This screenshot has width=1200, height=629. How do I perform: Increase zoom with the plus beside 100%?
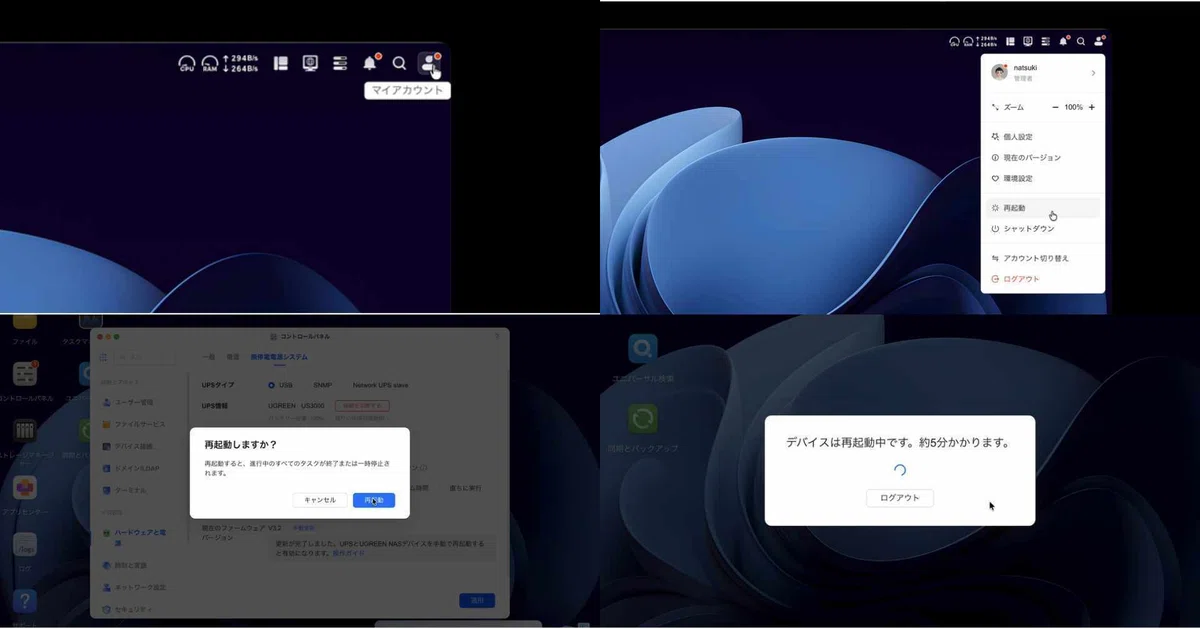(x=1091, y=107)
